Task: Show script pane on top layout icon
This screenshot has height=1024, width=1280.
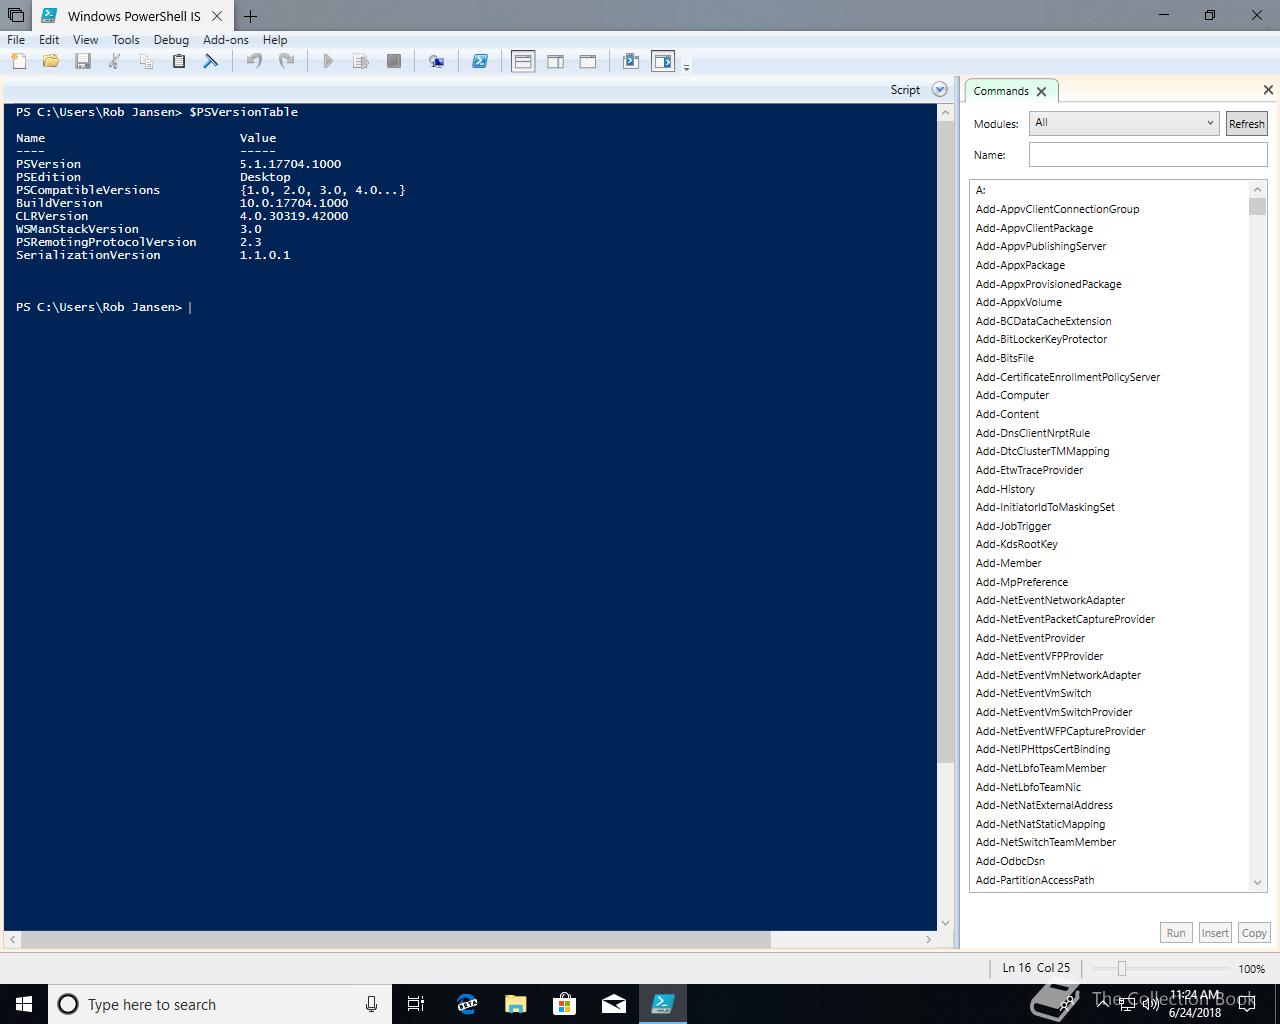Action: coord(523,62)
